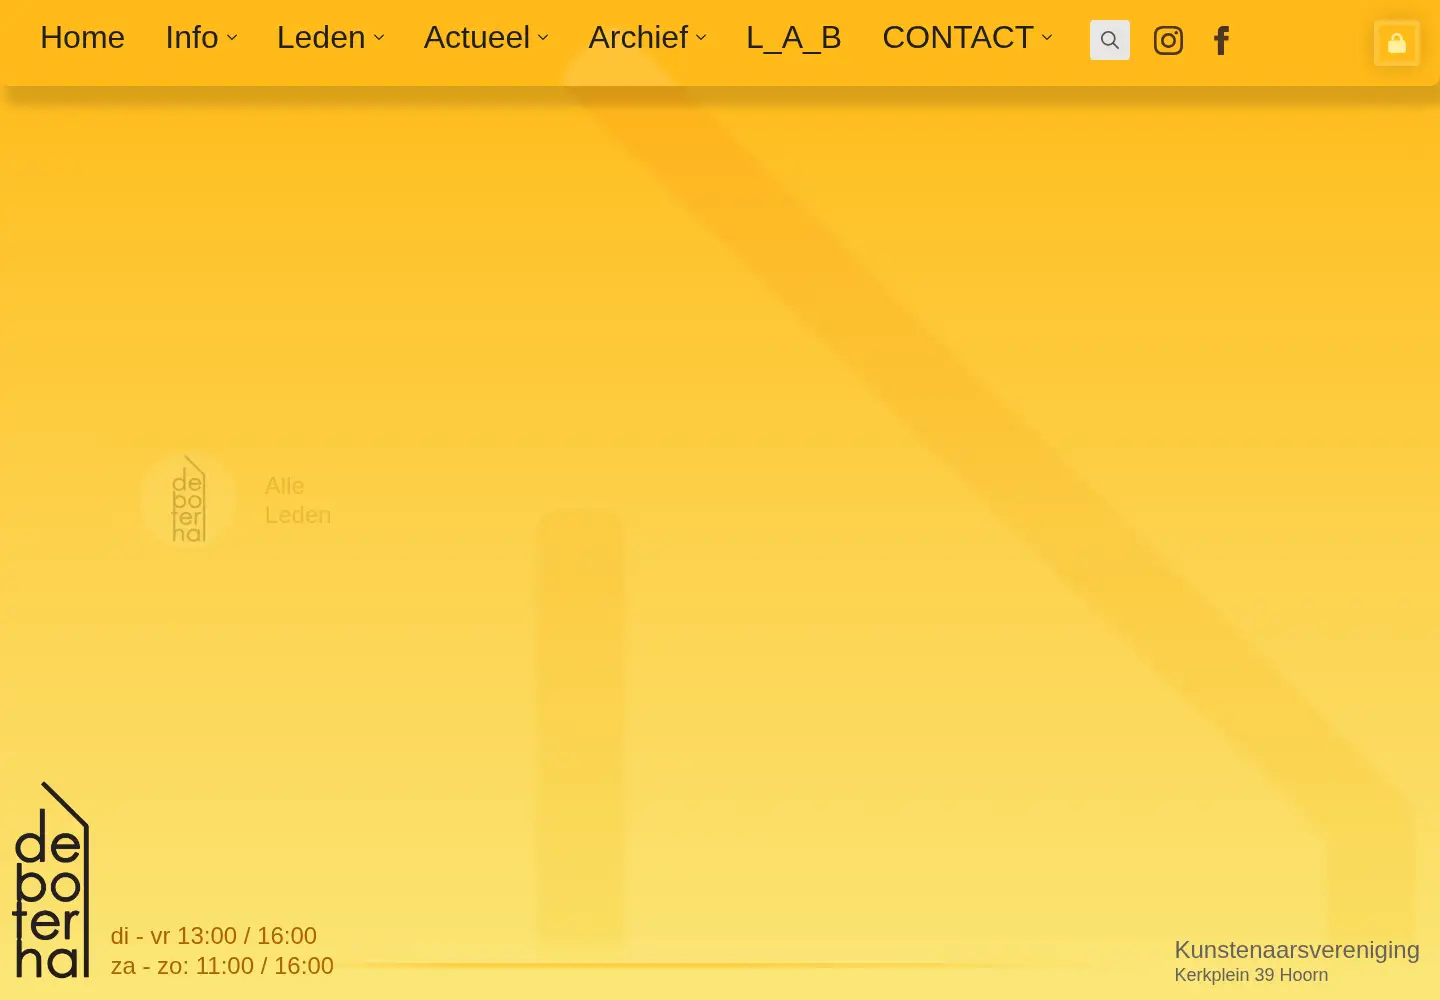Click the Kunstenaarsvereniging text
The image size is (1440, 1000).
[x=1297, y=950]
